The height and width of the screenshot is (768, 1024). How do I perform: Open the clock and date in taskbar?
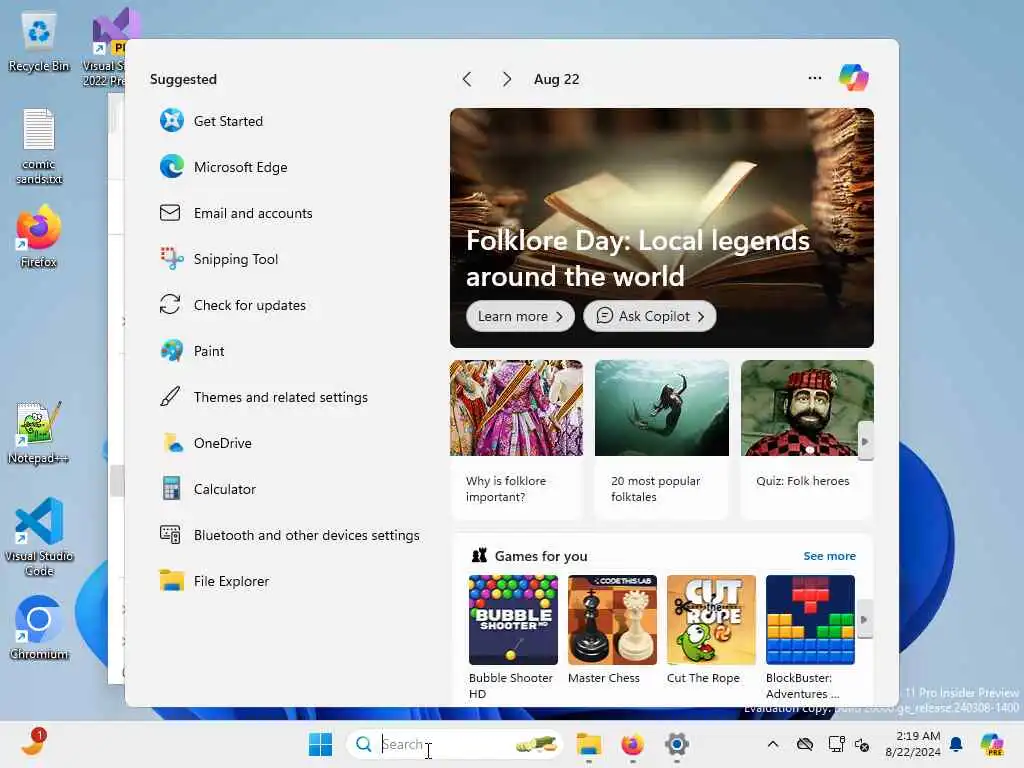pos(912,744)
